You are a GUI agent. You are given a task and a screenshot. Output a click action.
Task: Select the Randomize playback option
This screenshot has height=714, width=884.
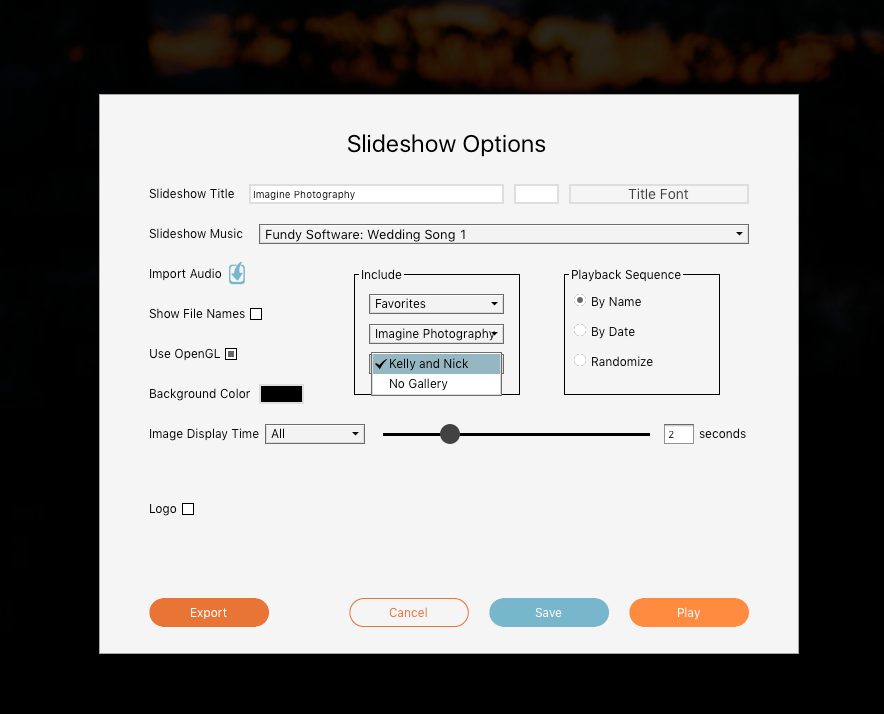[580, 360]
